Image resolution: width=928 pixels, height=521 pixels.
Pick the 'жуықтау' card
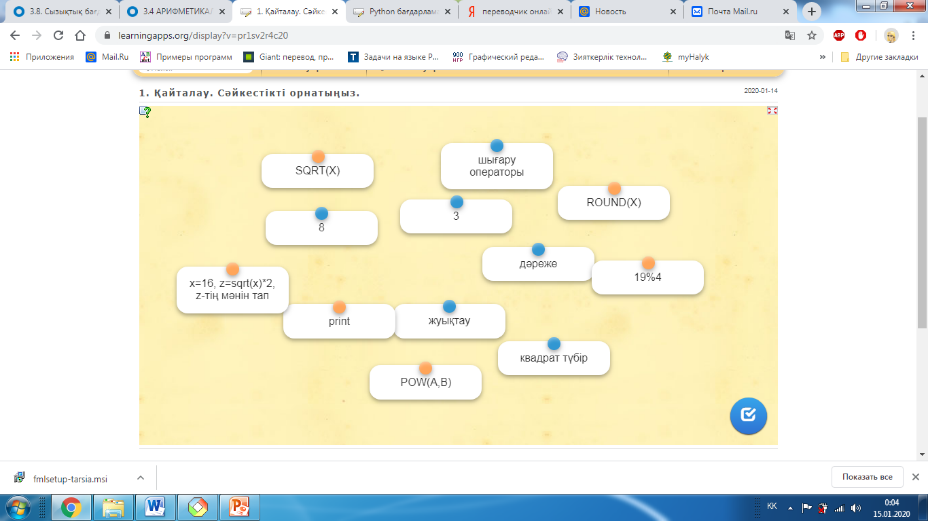coord(449,321)
